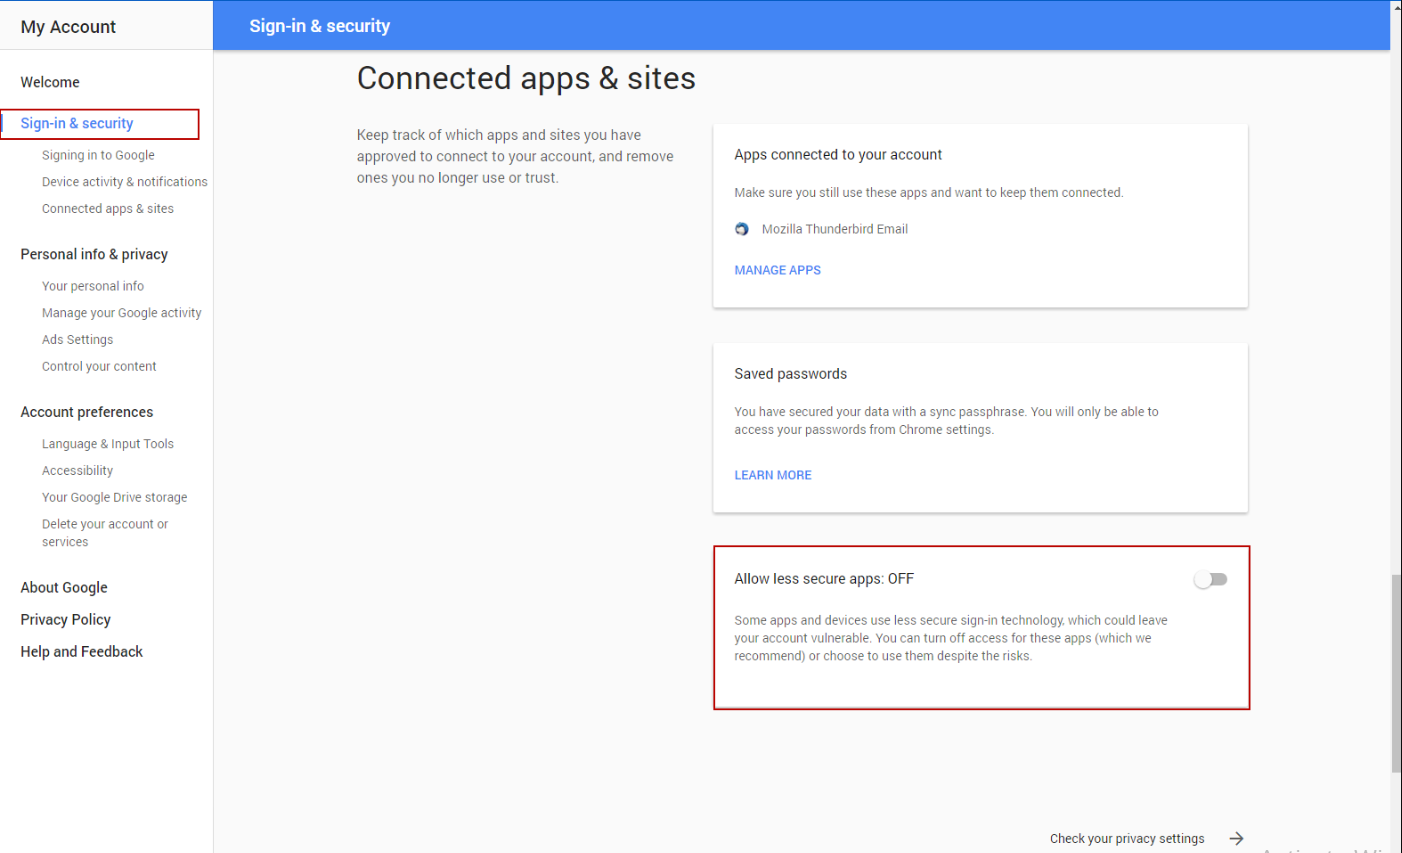Open MANAGE APPS link
Screen dimensions: 1402x853
pyautogui.click(x=777, y=270)
